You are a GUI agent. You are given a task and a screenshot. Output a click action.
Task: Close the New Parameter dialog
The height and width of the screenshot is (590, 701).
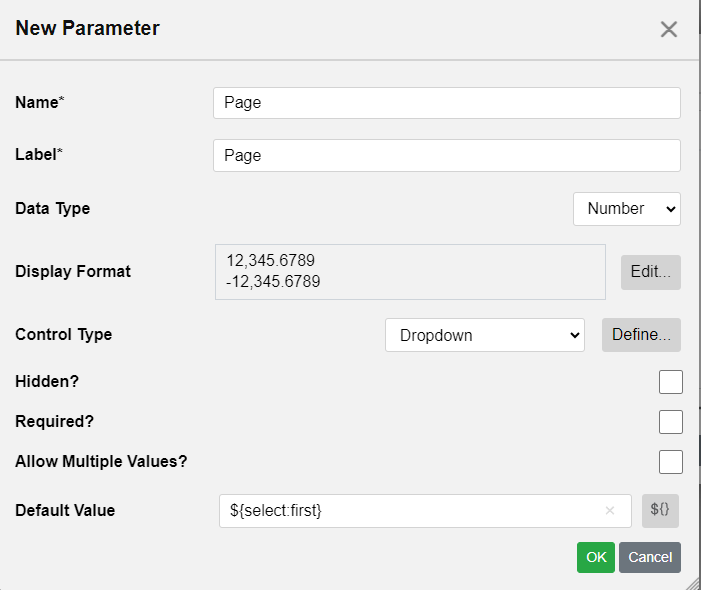point(668,30)
